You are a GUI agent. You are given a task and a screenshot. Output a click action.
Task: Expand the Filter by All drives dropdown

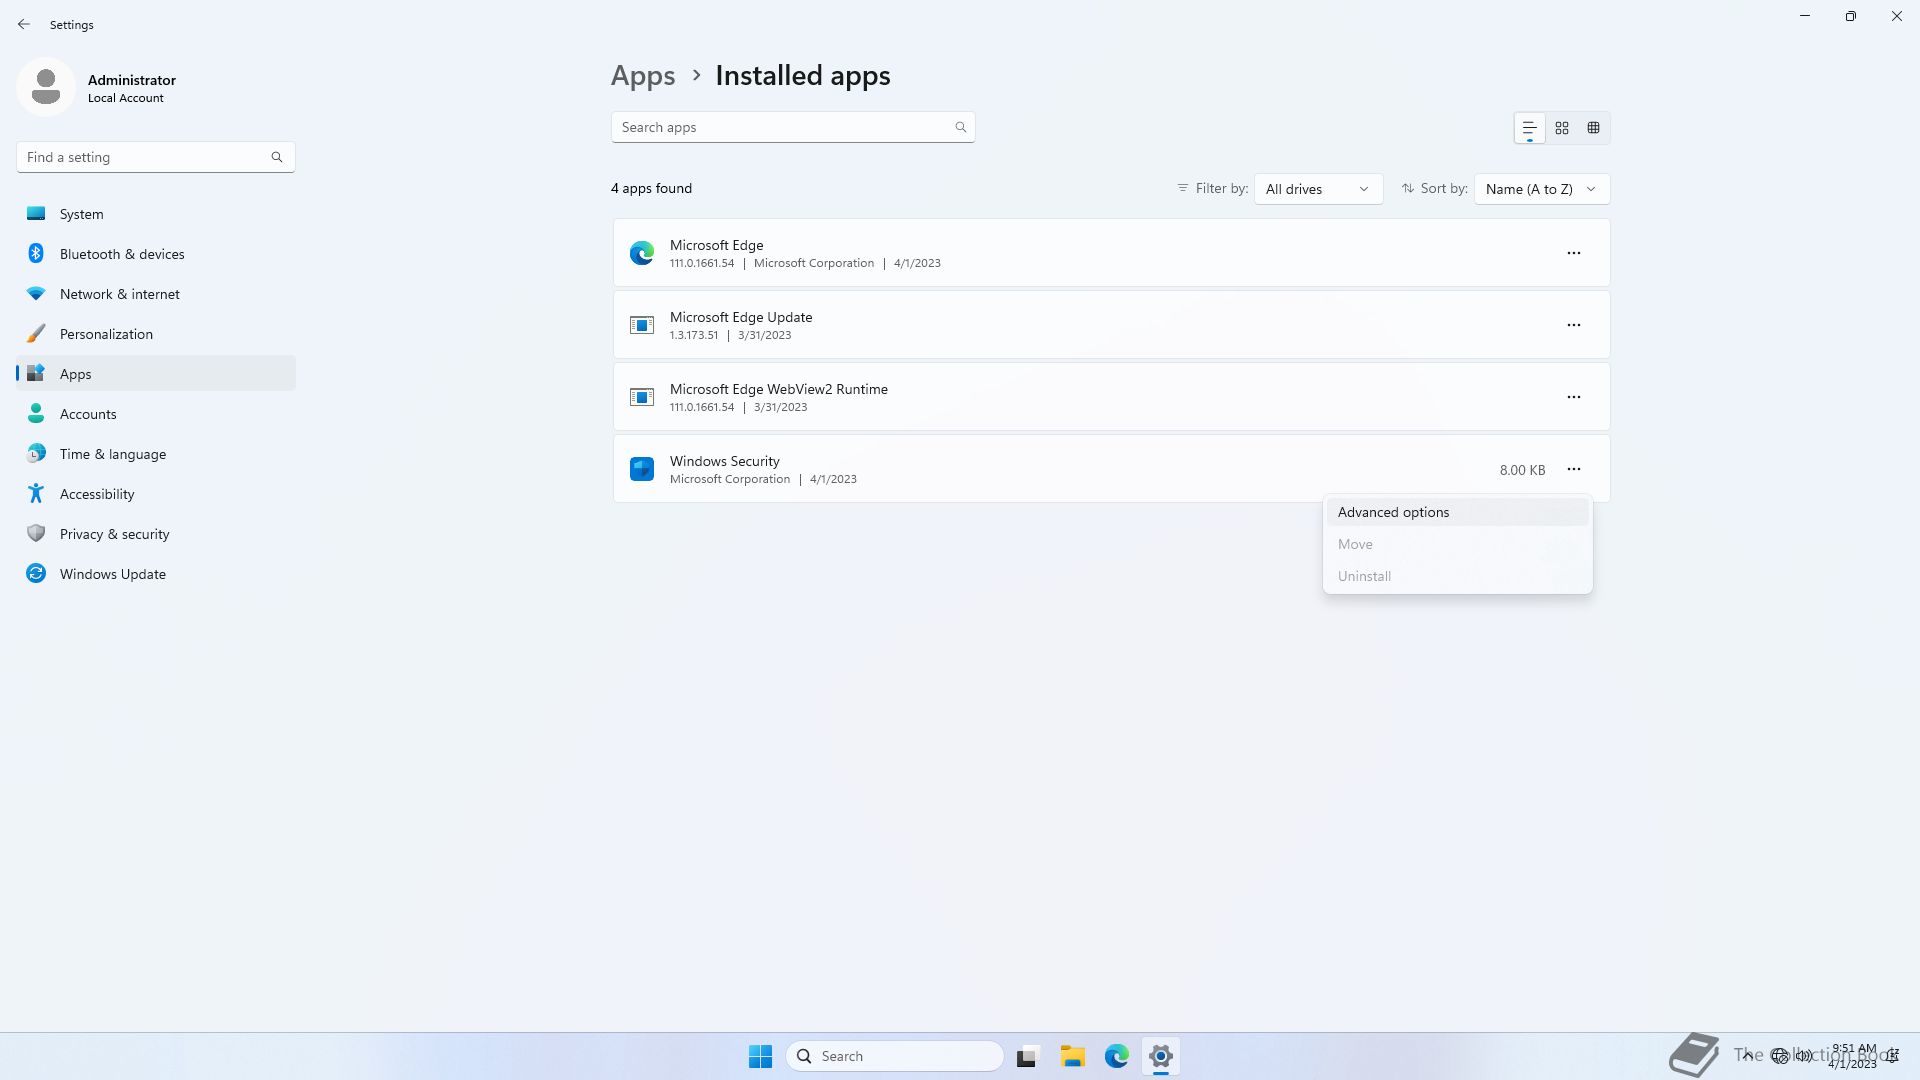pos(1318,189)
